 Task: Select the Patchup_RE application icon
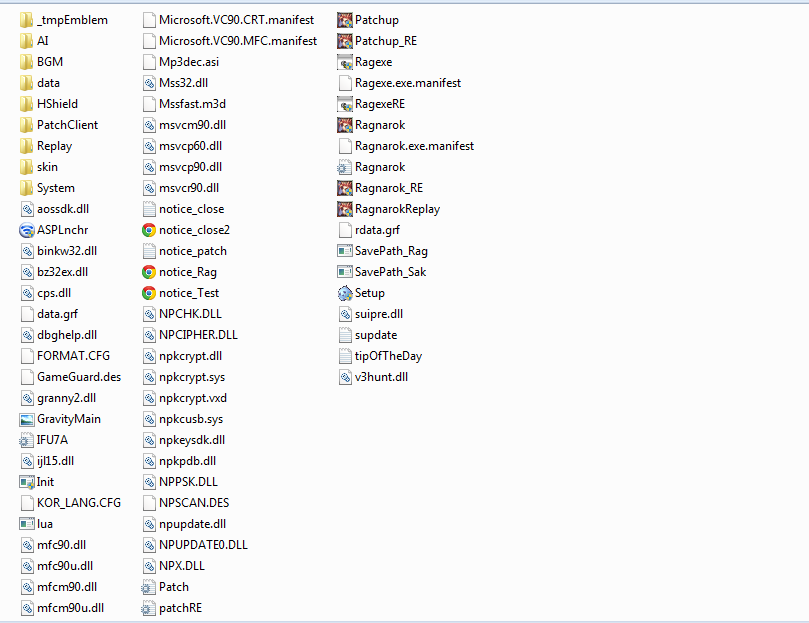pyautogui.click(x=345, y=41)
